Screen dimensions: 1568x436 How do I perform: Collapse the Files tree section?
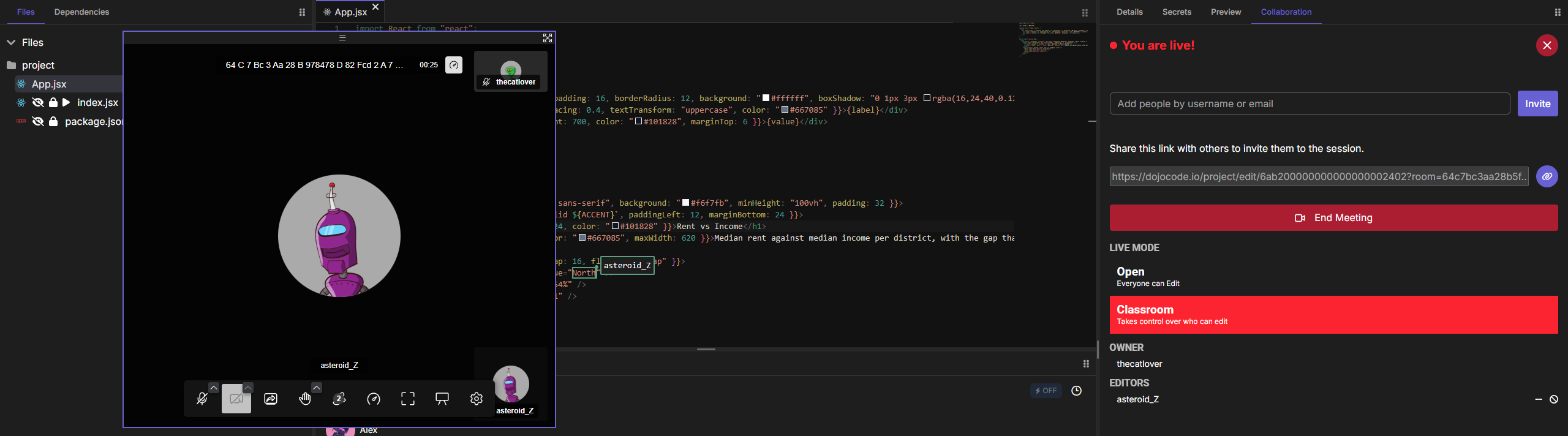tap(11, 43)
